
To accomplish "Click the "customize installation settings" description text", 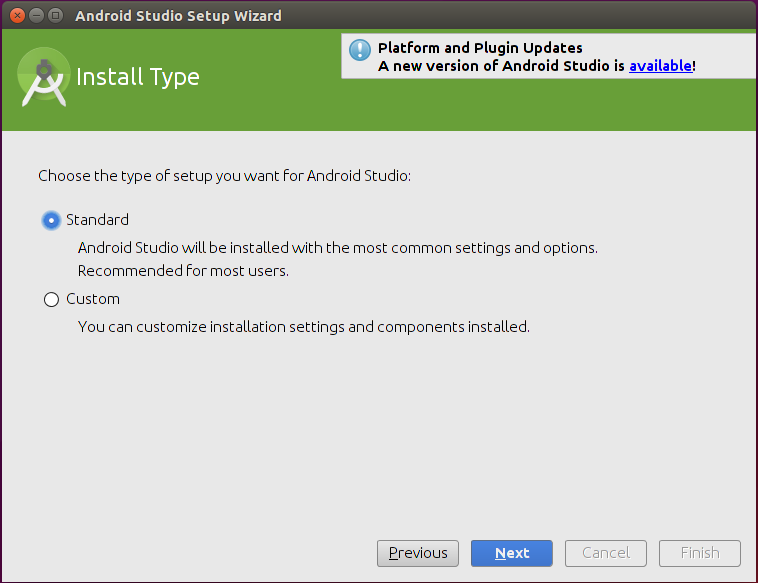I will pos(303,327).
